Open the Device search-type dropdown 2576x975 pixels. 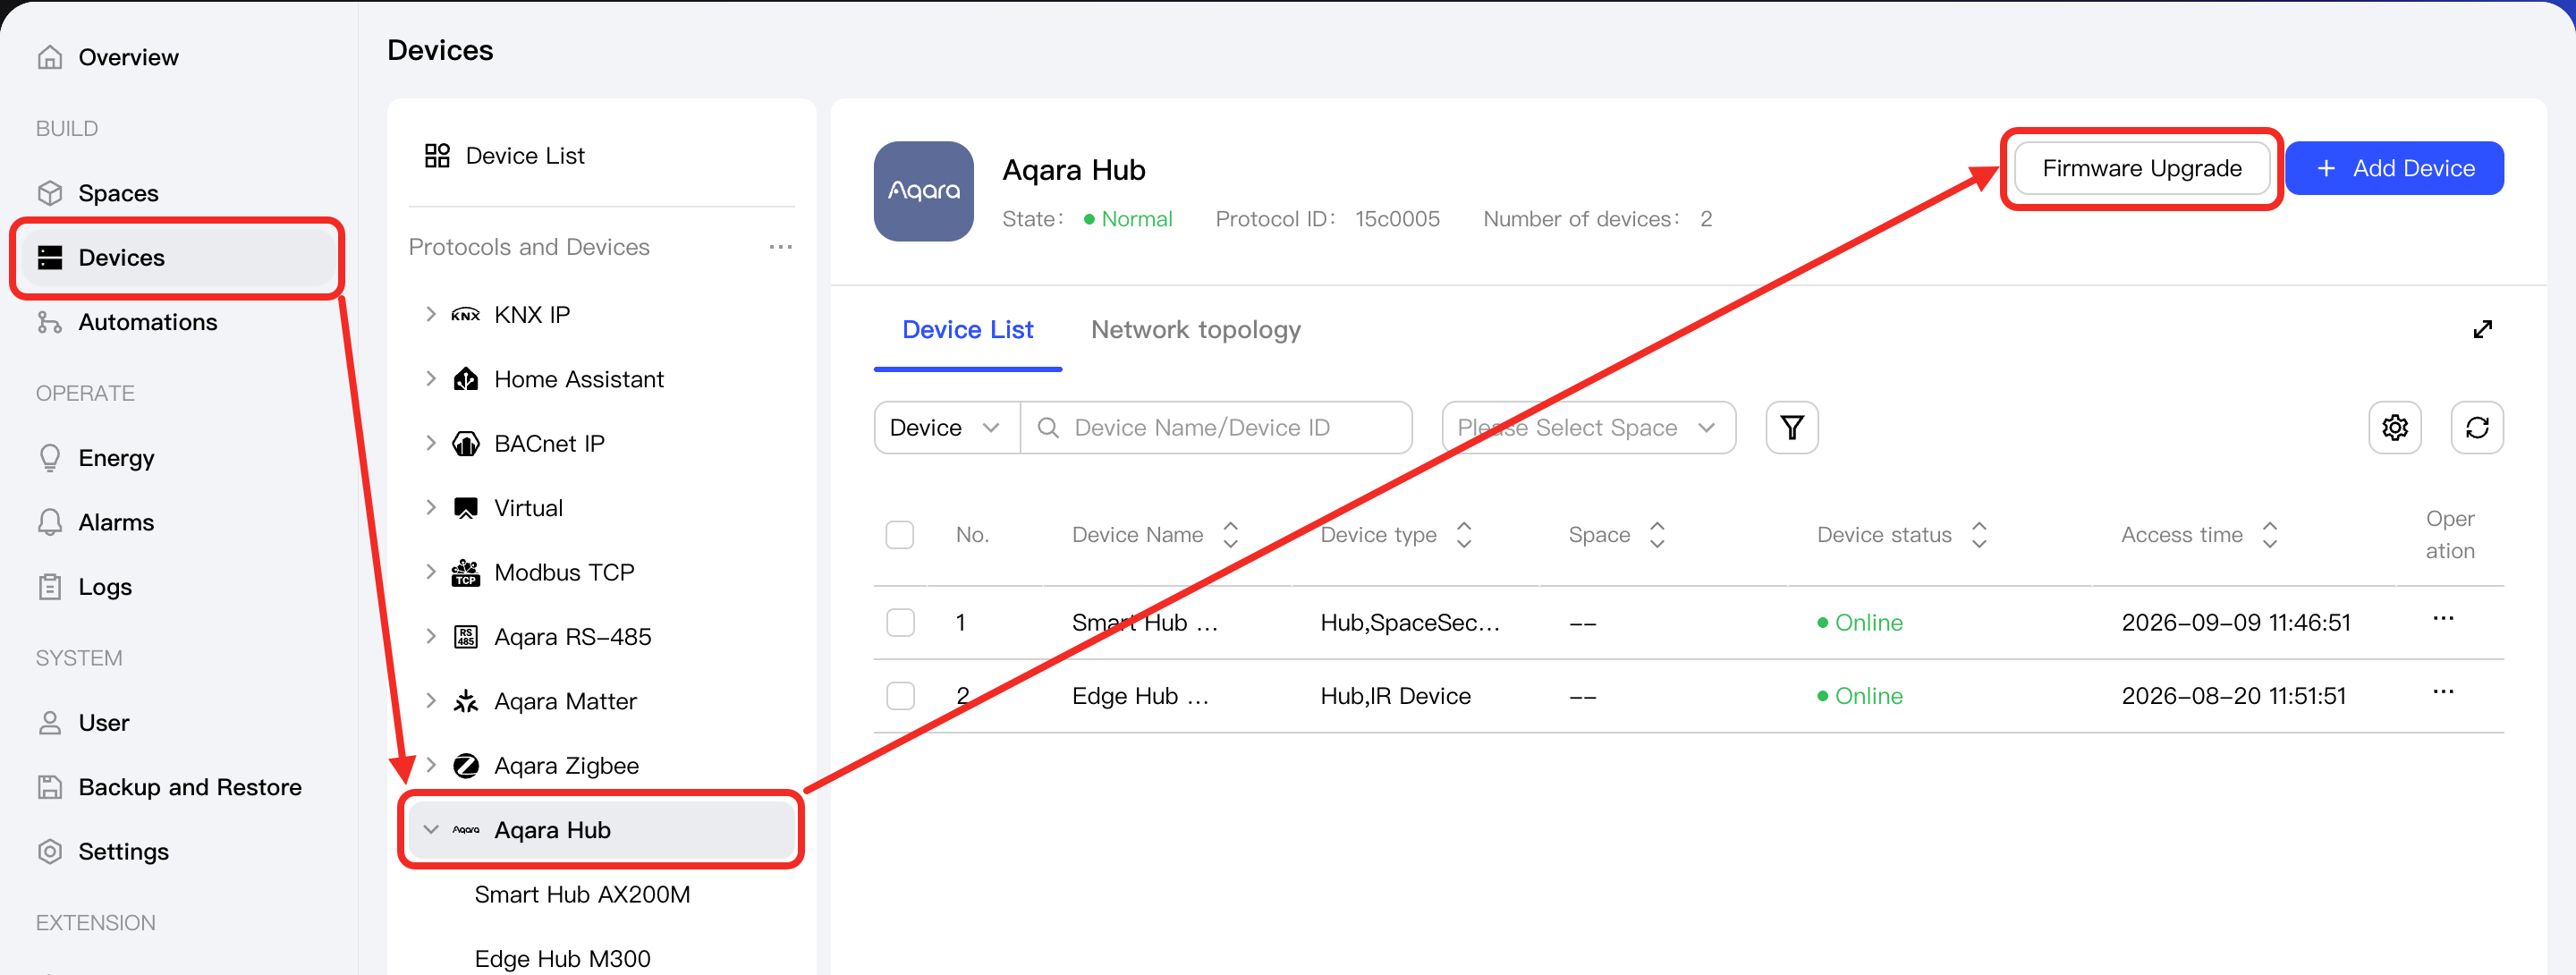click(x=947, y=428)
